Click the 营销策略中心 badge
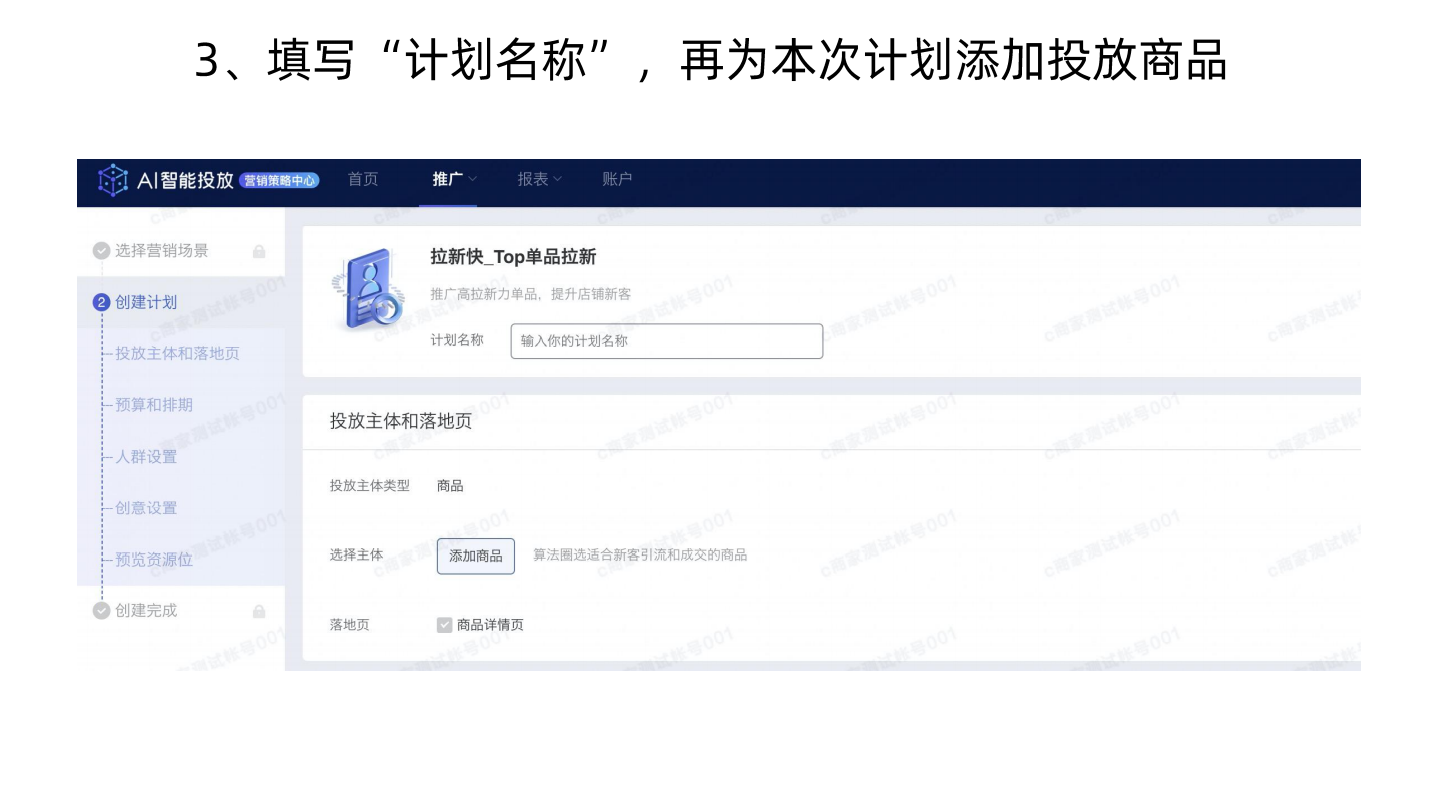Viewport: 1454px width, 798px height. click(280, 180)
